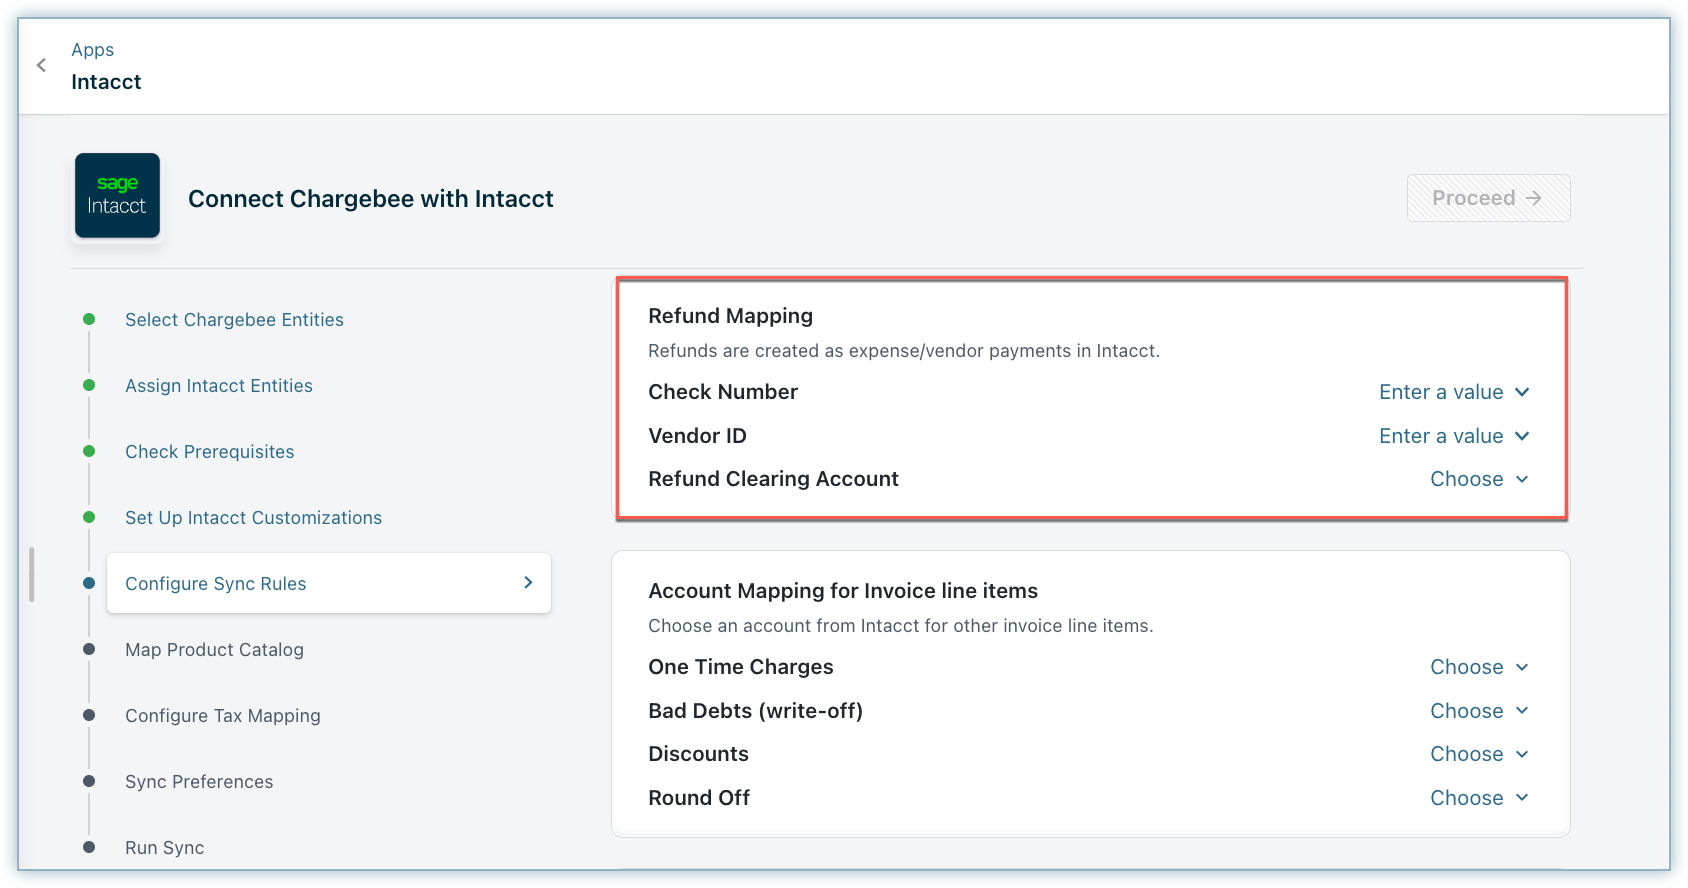Click the chevron arrow on Configure Sync Rules
Viewport: 1688px width, 888px height.
point(528,583)
